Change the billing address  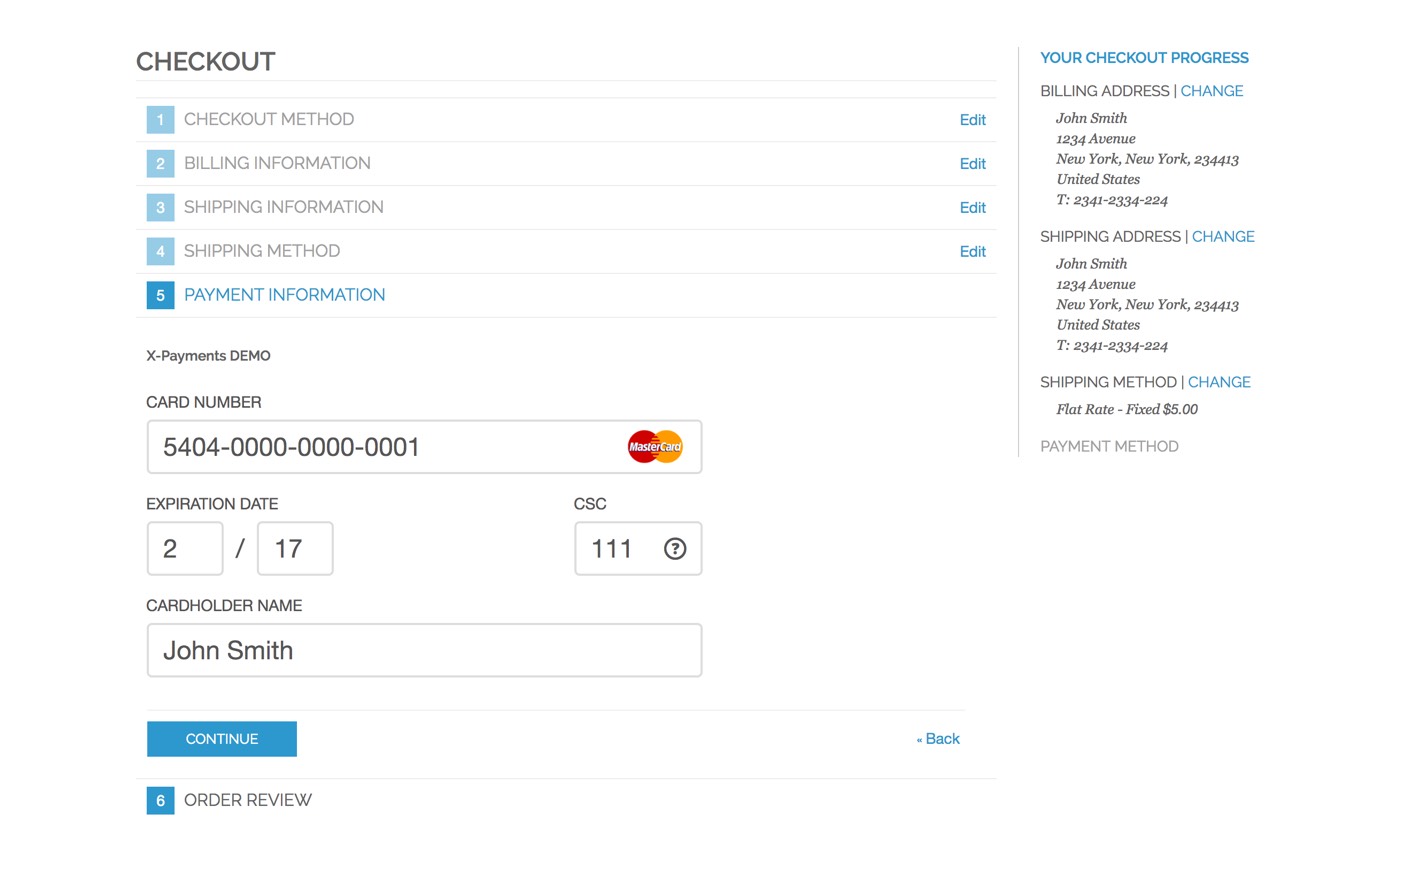click(1211, 90)
